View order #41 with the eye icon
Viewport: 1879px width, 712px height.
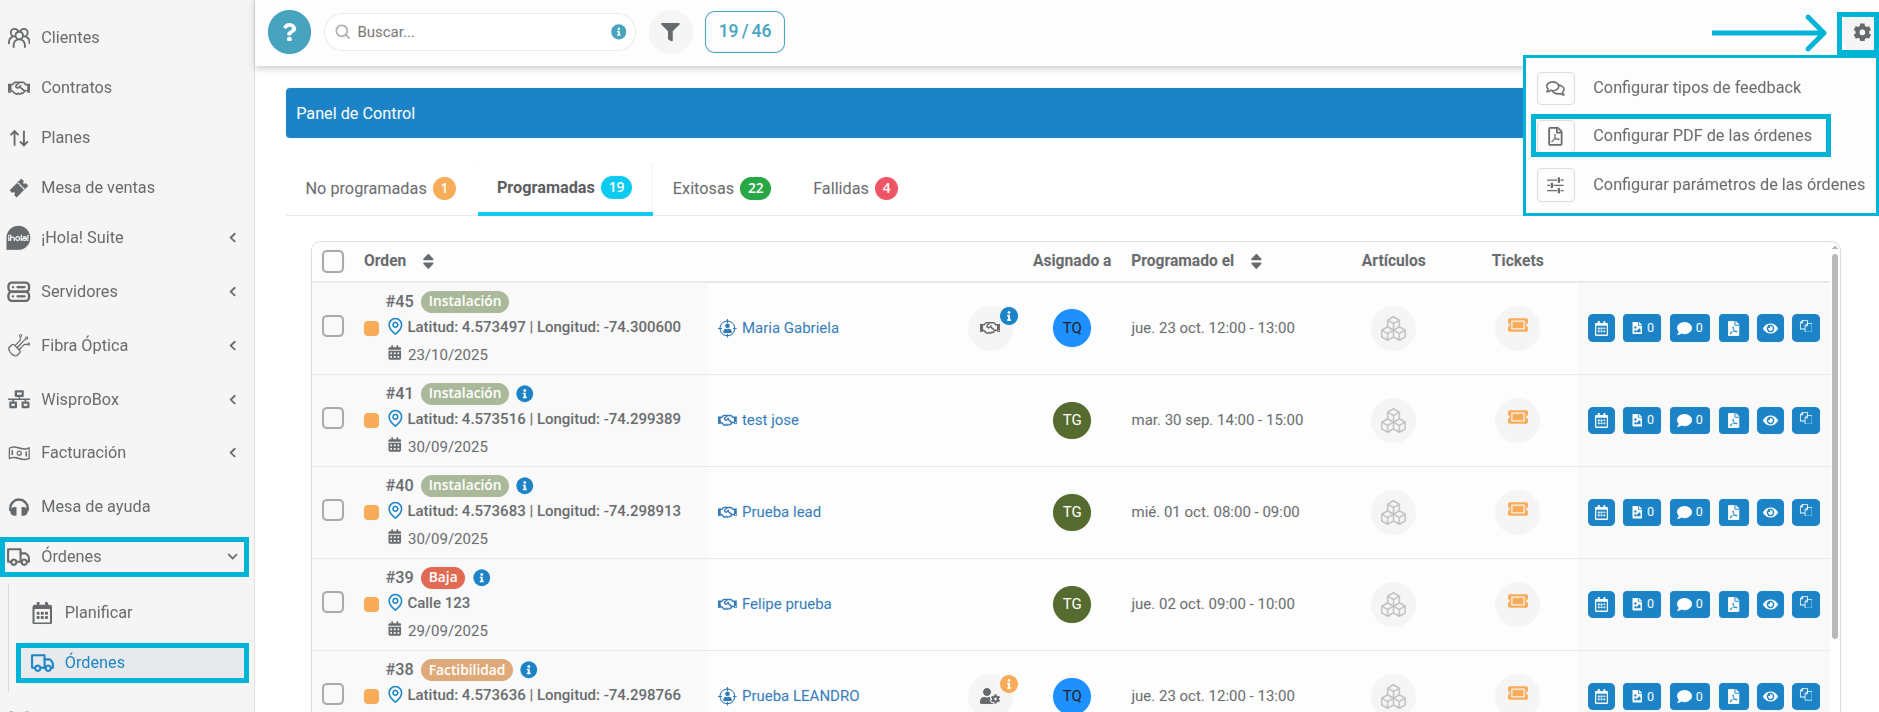coord(1770,420)
